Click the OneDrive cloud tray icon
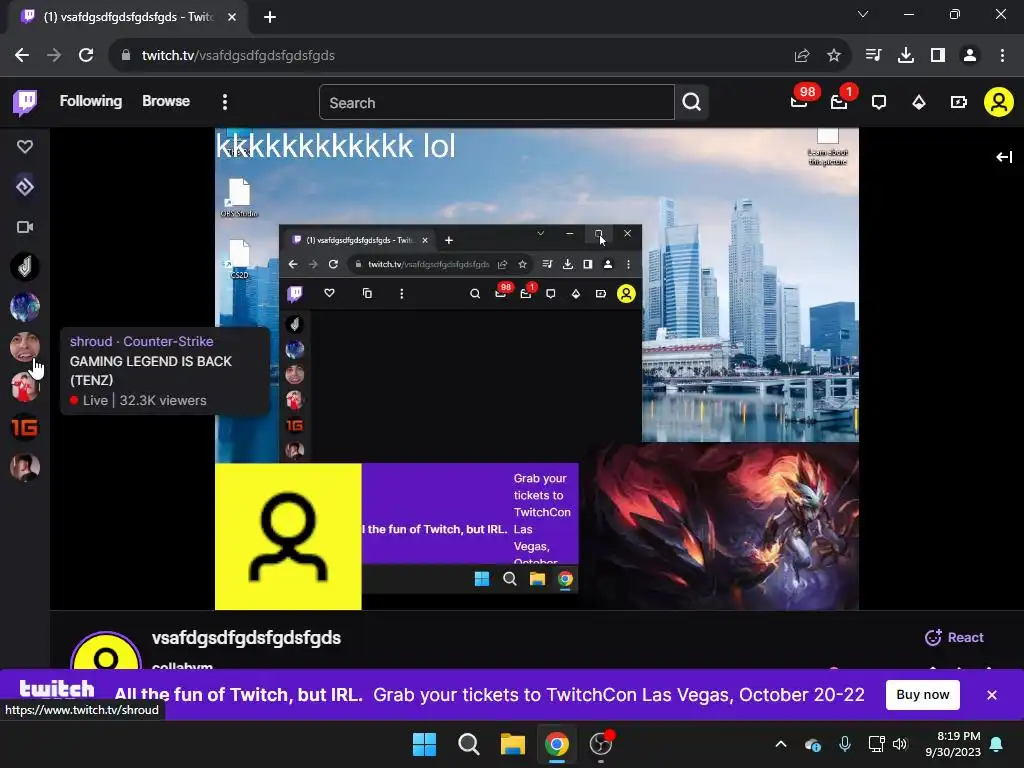1024x768 pixels. (812, 744)
